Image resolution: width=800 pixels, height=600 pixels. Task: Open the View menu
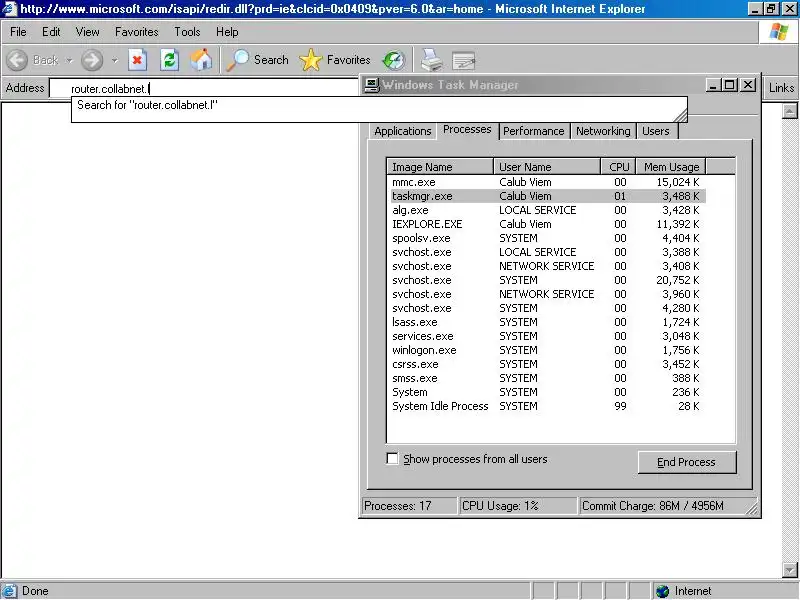88,32
